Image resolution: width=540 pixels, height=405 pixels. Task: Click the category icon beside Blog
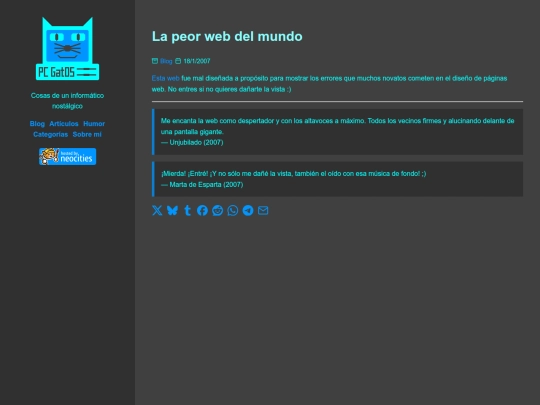click(155, 61)
